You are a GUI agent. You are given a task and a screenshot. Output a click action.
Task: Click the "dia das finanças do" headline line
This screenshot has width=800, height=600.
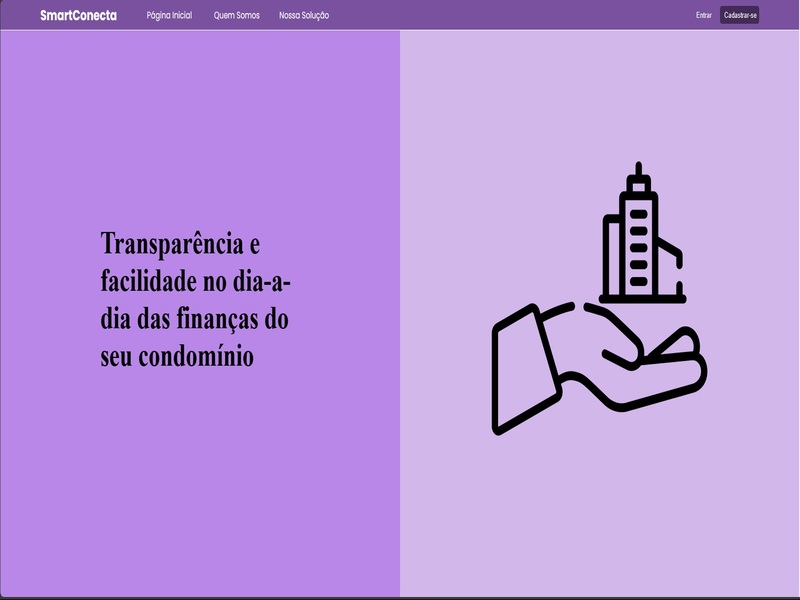pyautogui.click(x=195, y=319)
